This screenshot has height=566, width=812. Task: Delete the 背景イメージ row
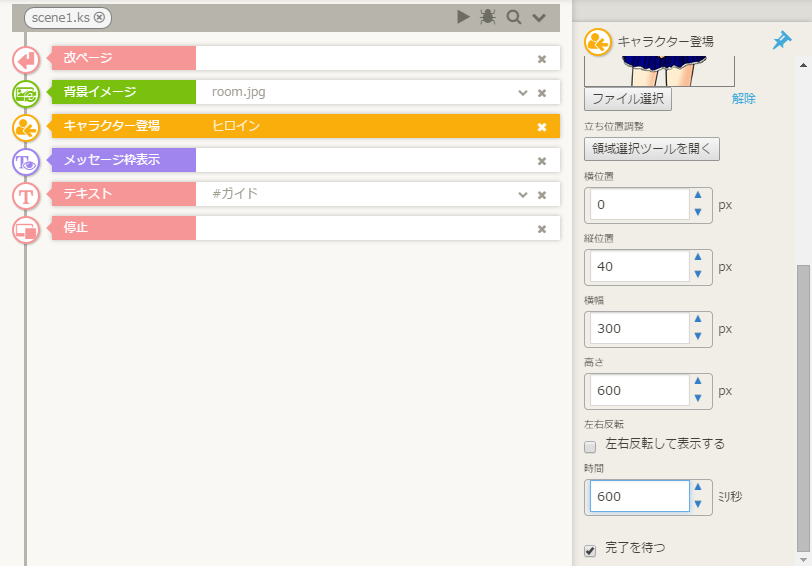(x=542, y=93)
